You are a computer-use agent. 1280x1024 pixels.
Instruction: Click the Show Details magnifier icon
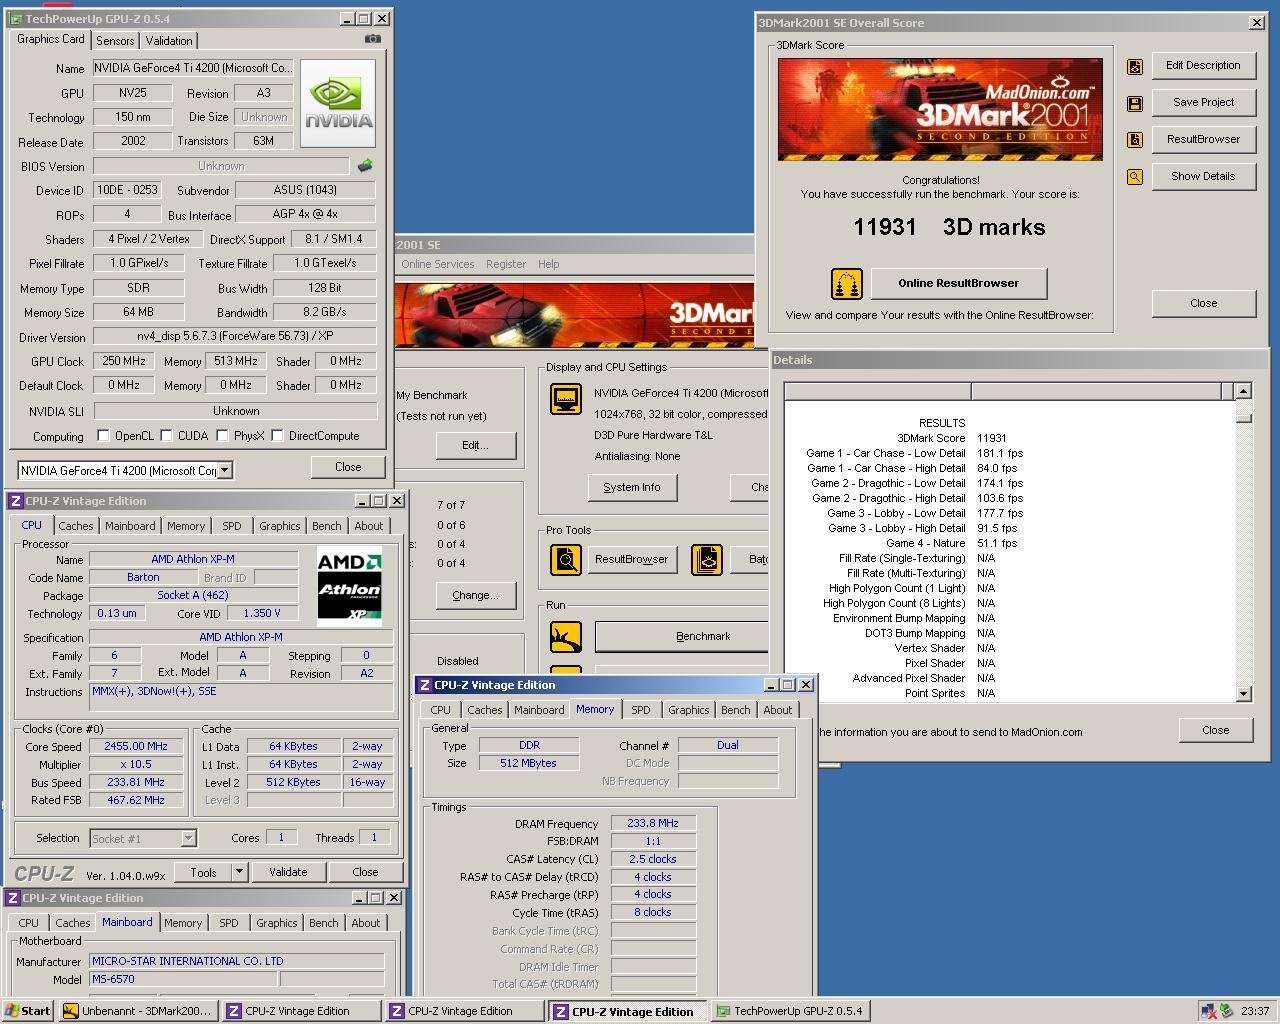click(1135, 177)
